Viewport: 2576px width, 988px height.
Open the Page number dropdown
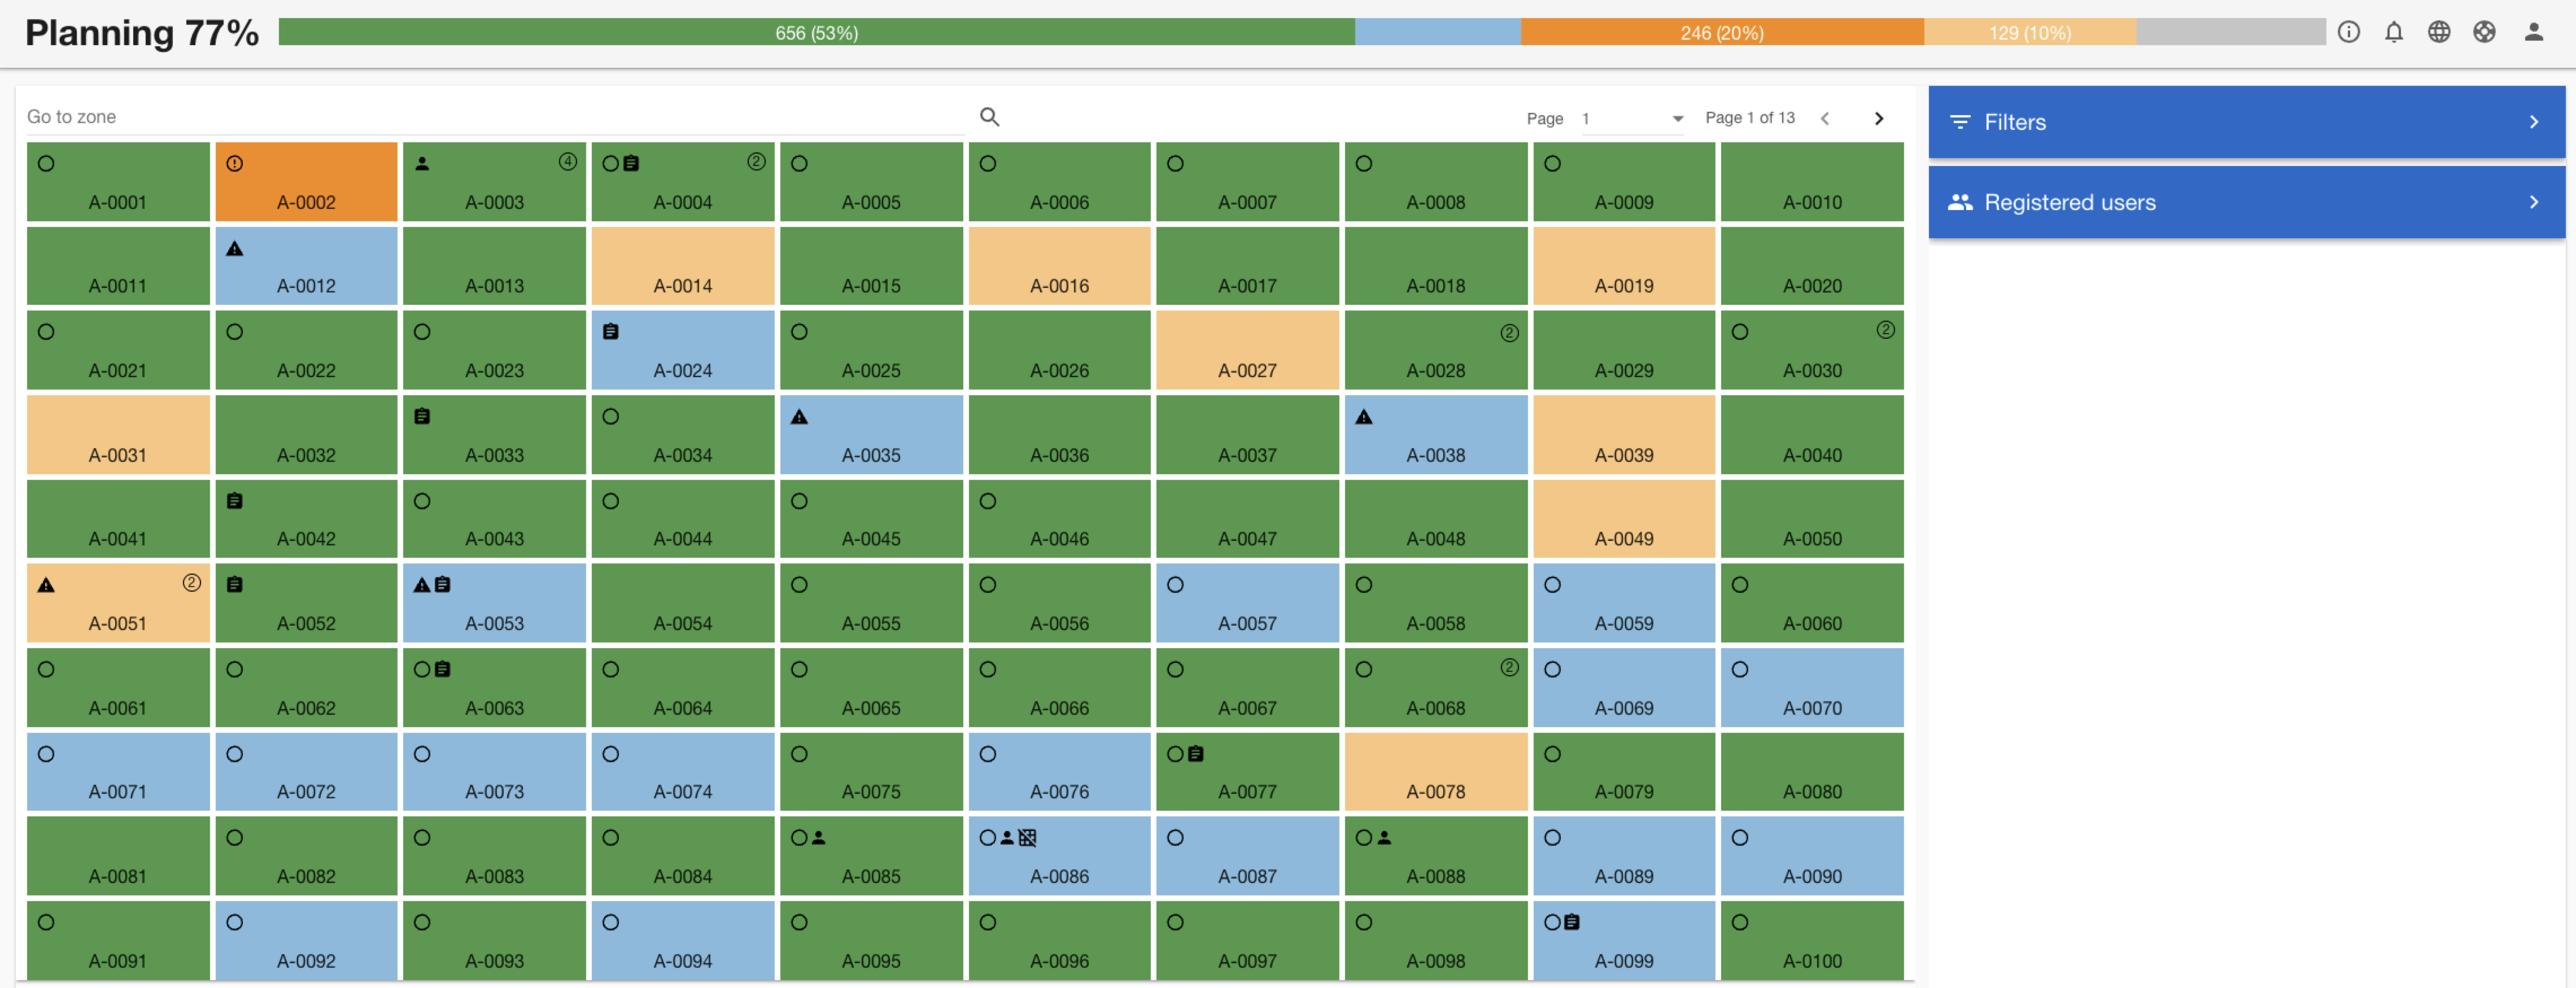[x=1633, y=119]
